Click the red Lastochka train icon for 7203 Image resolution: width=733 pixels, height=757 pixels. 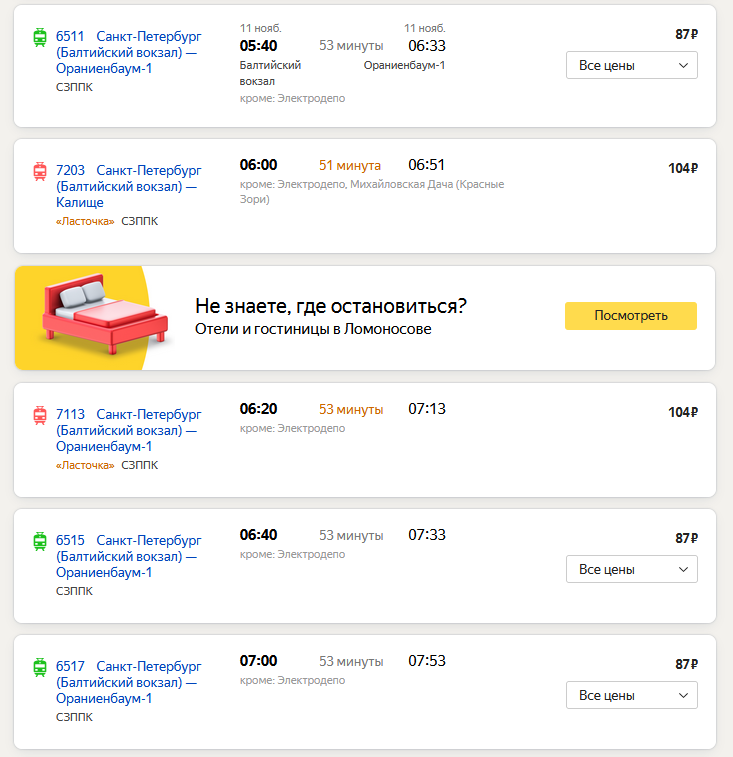tap(40, 171)
